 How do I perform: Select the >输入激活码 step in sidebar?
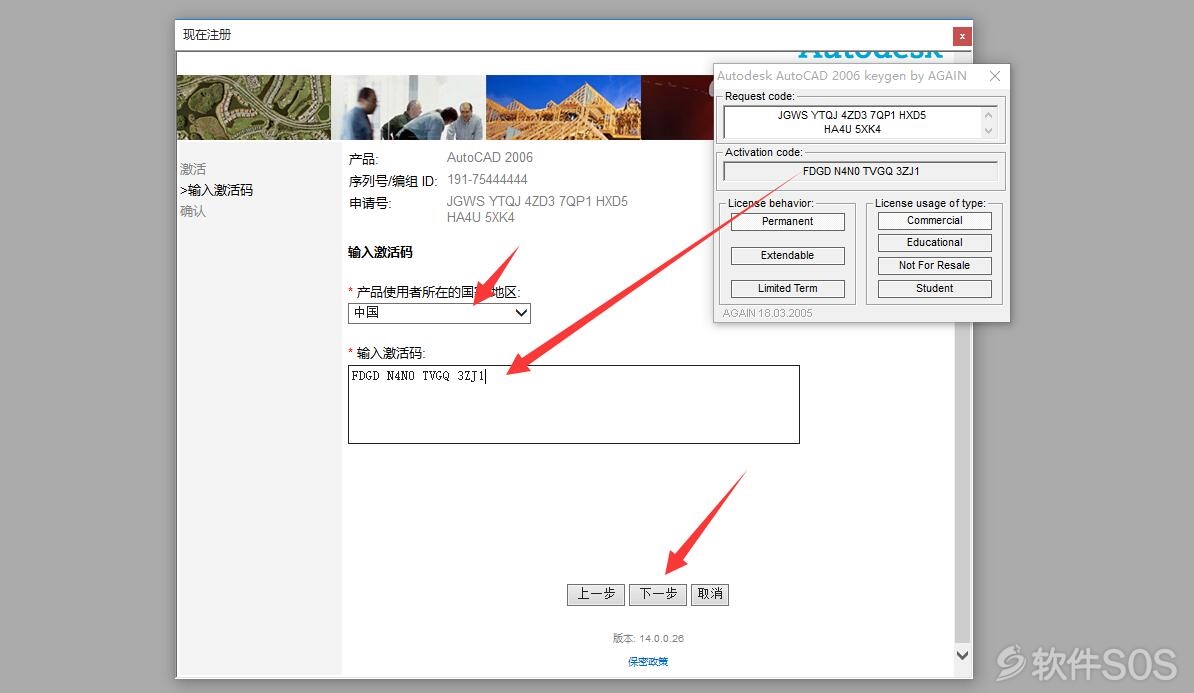click(x=216, y=190)
